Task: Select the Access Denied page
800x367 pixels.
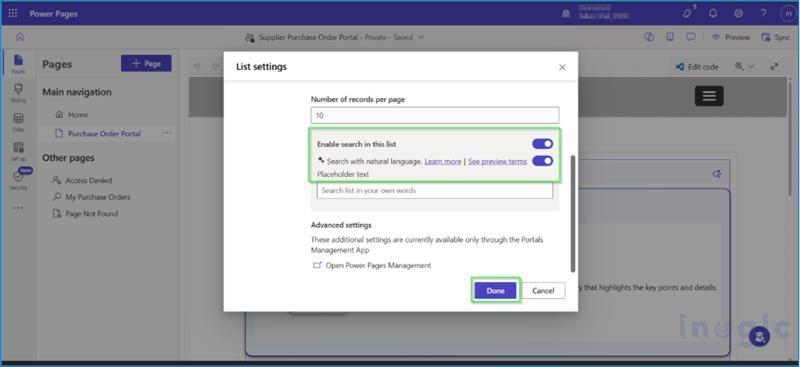Action: [x=82, y=180]
